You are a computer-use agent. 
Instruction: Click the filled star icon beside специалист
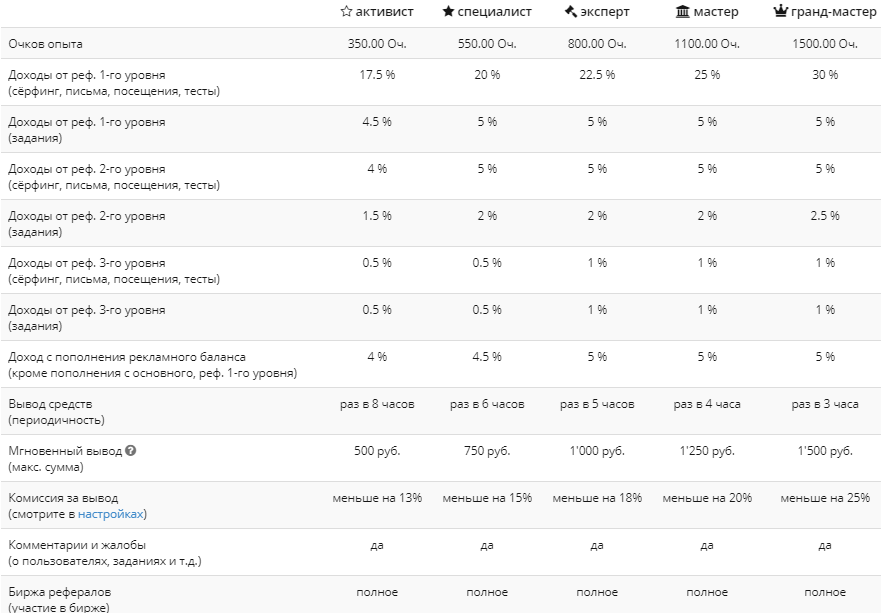point(447,12)
